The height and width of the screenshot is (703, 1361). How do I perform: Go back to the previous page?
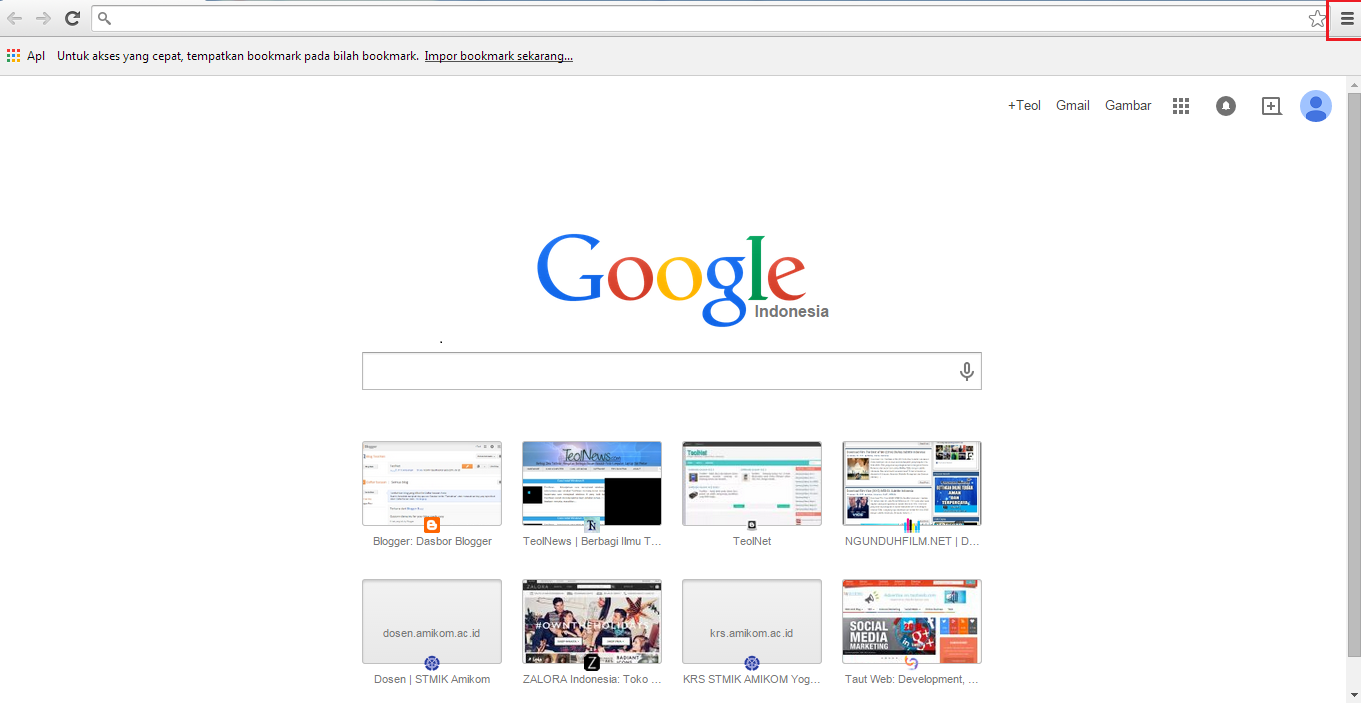pos(14,18)
